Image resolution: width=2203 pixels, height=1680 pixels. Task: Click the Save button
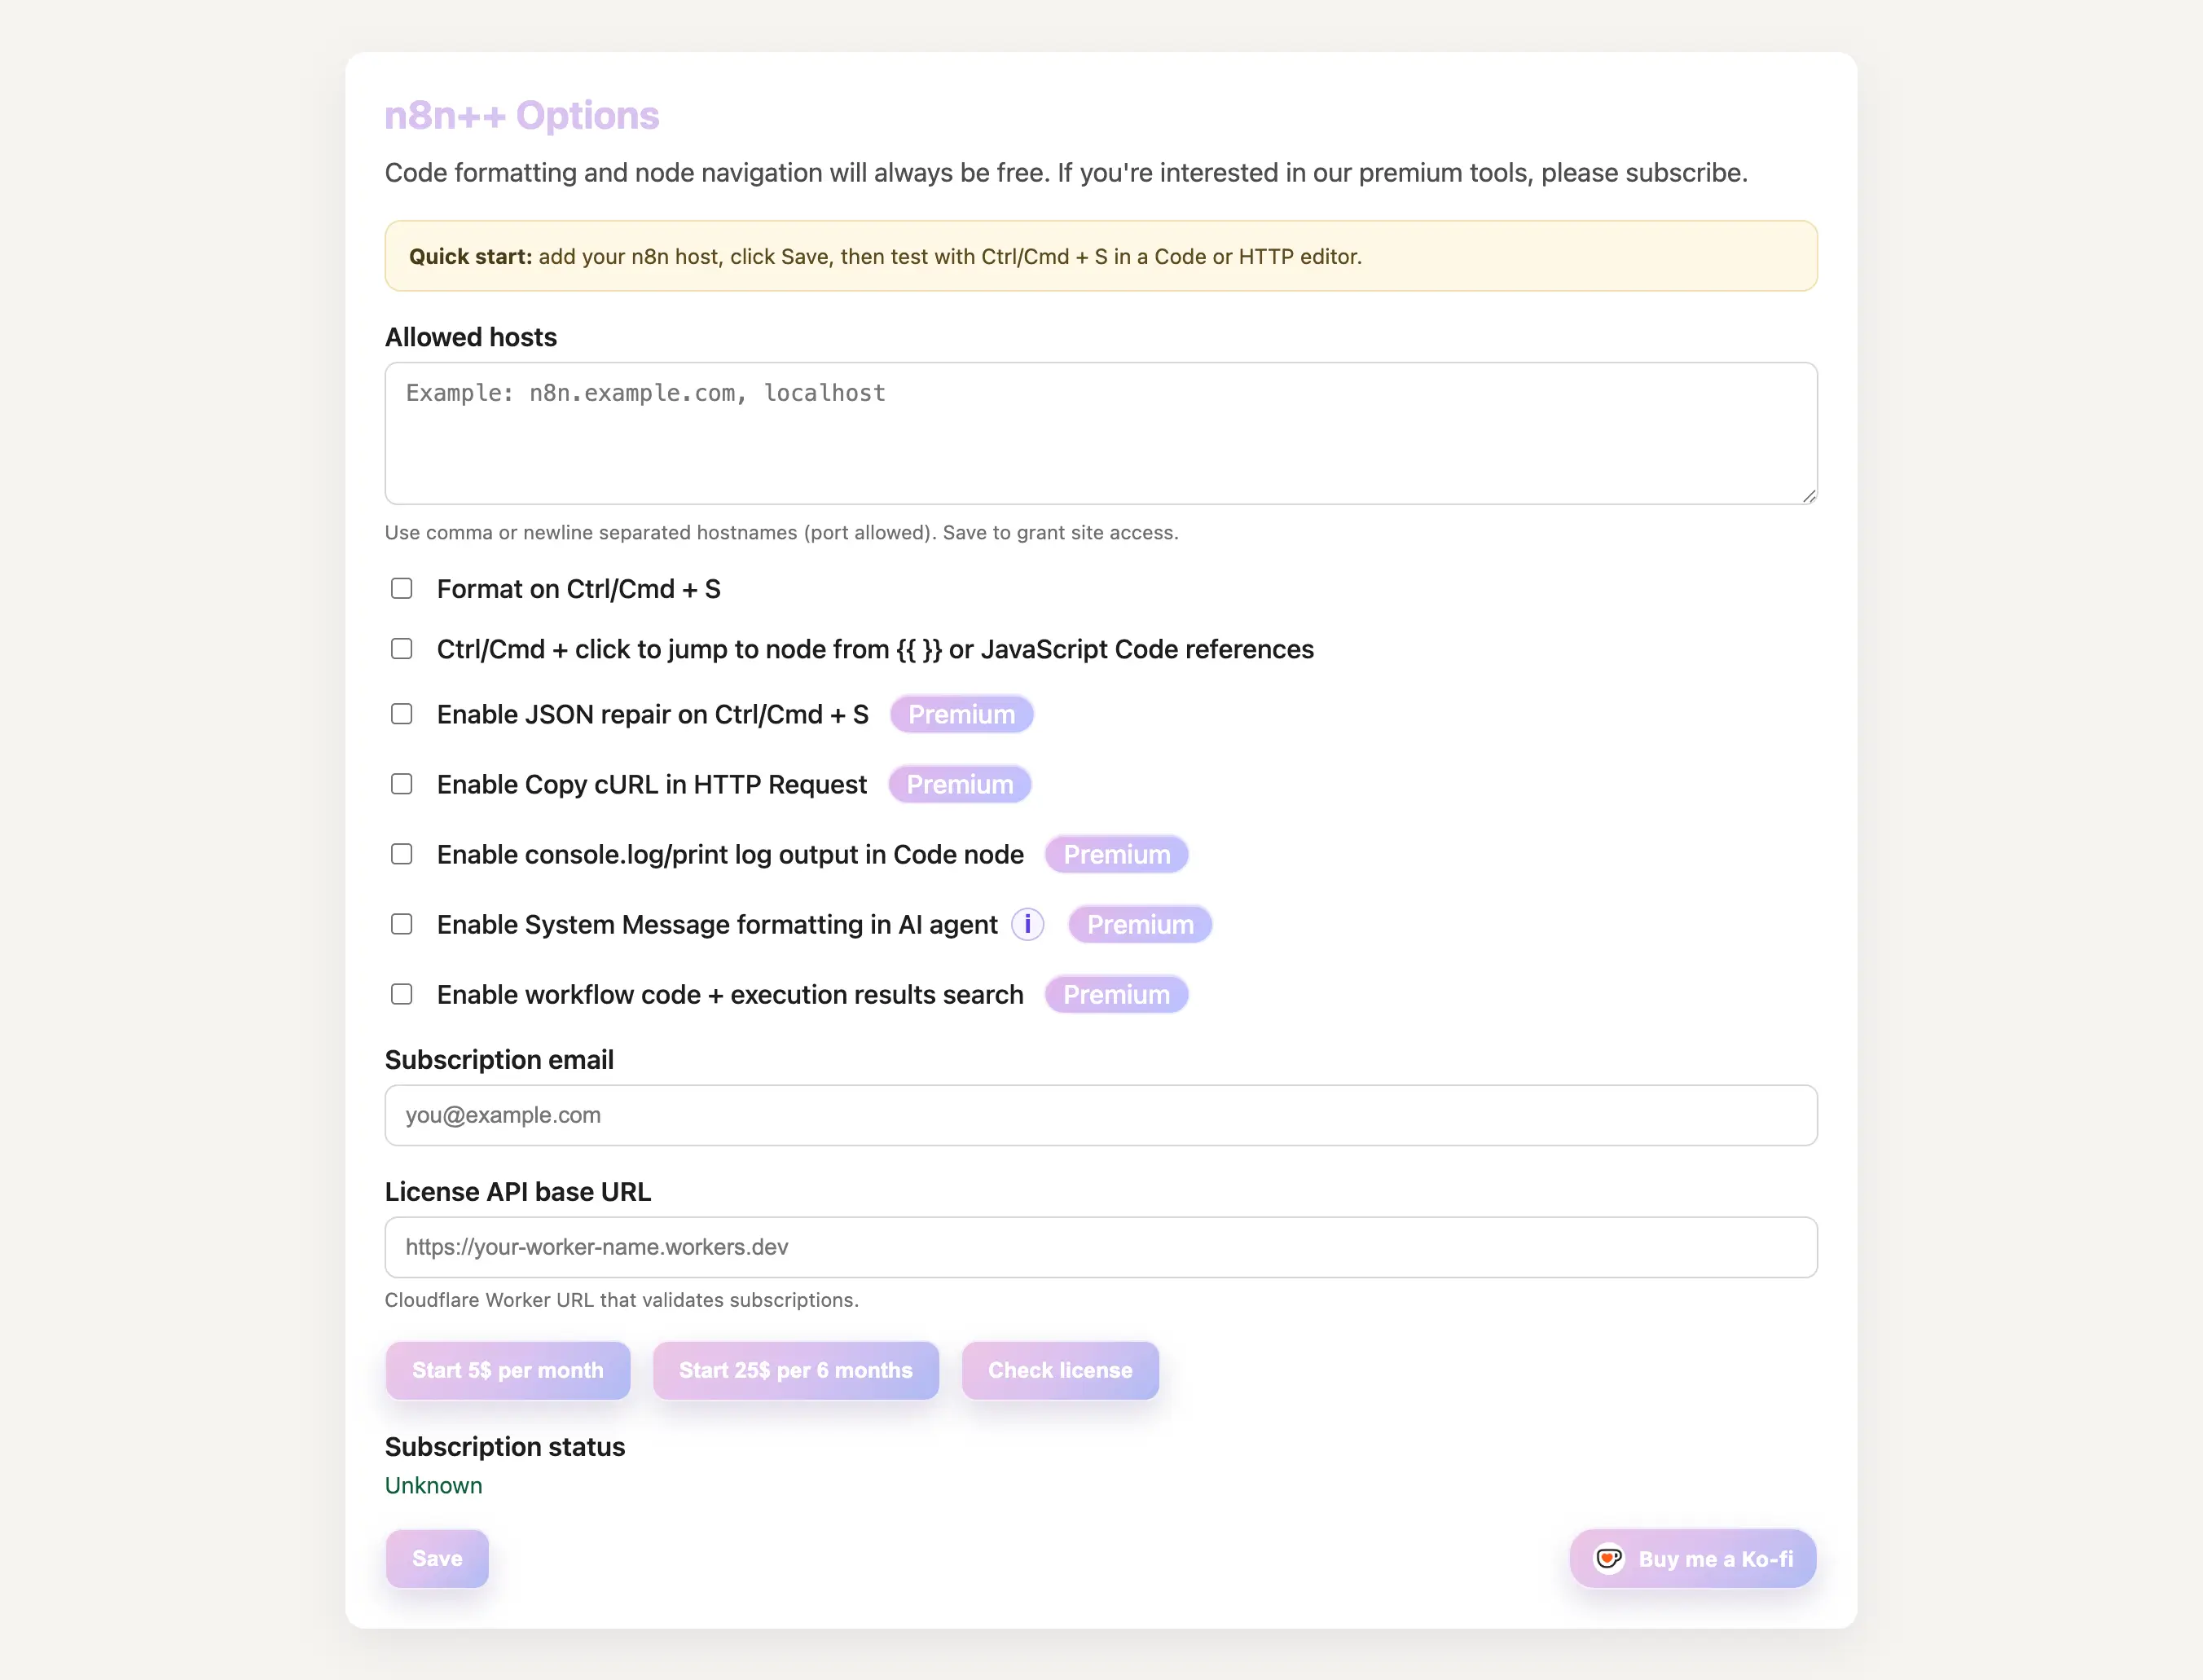pos(436,1558)
